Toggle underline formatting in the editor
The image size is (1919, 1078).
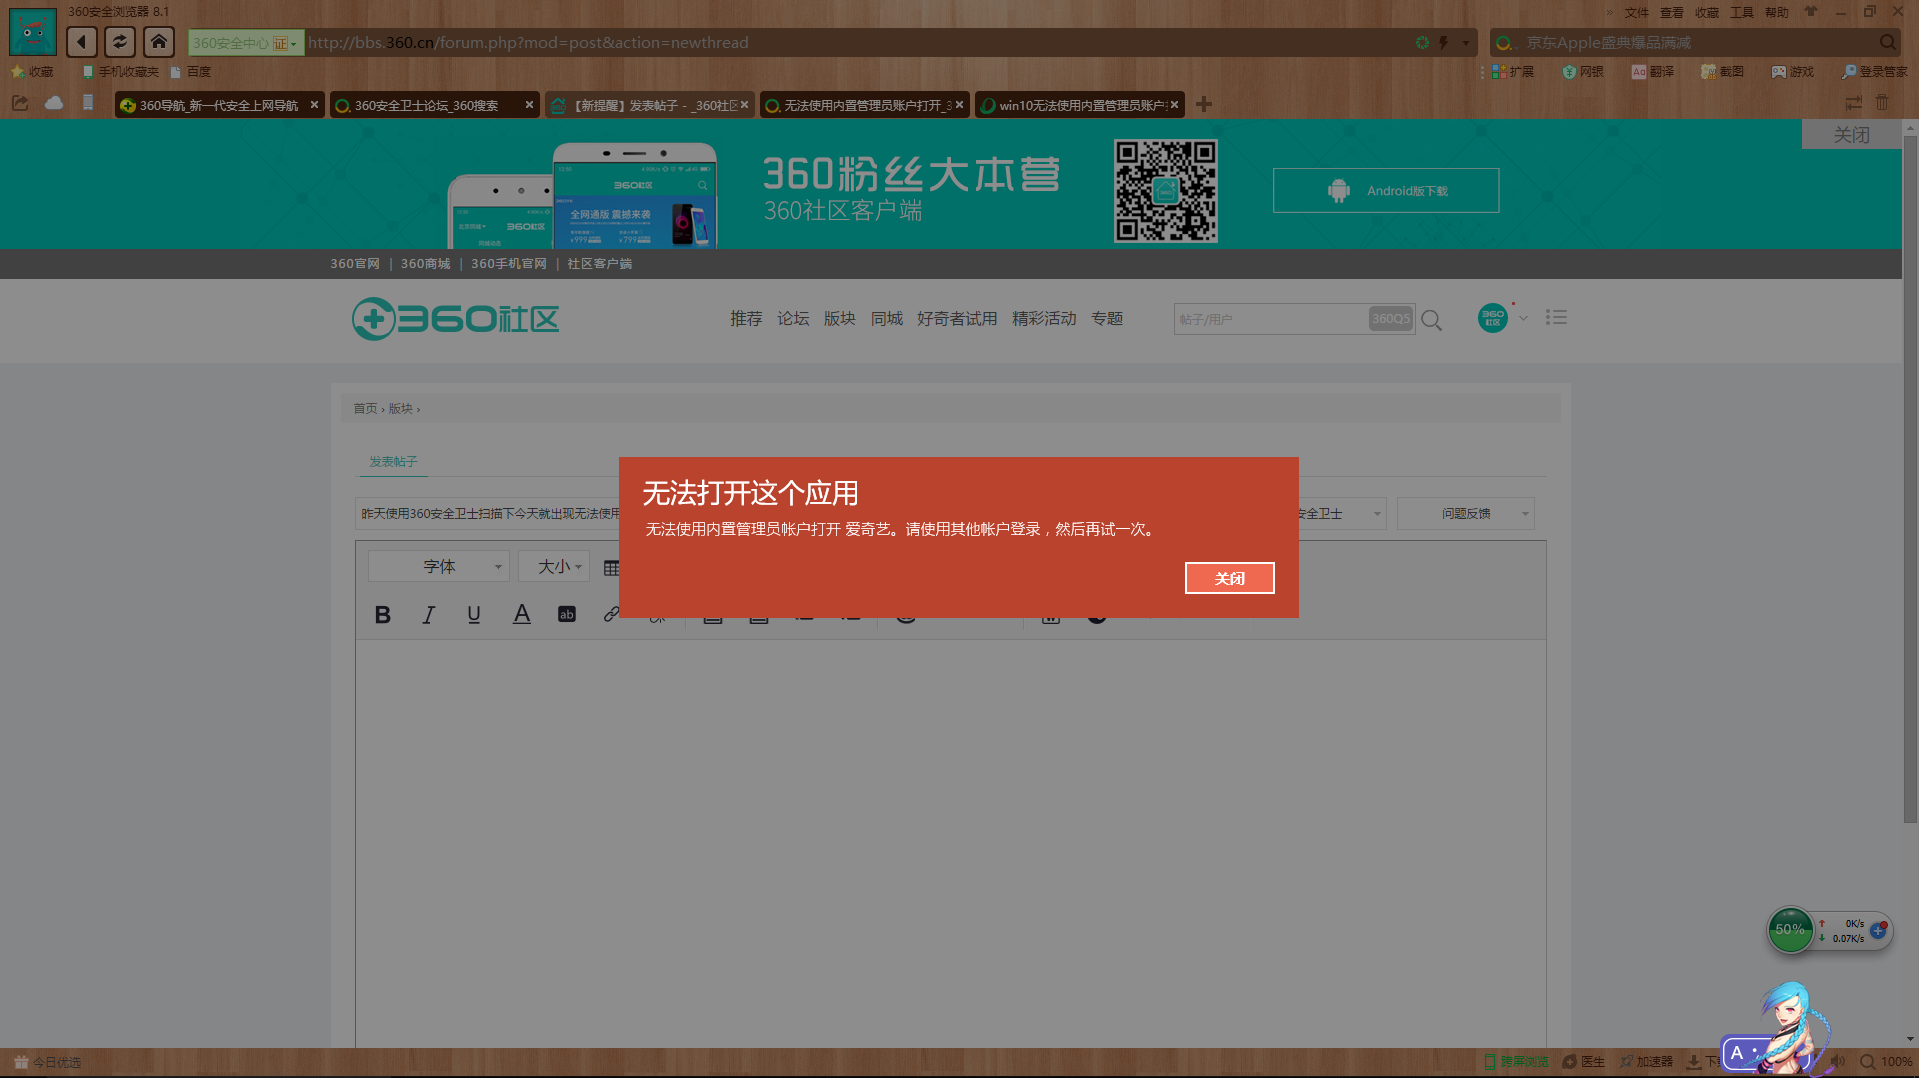coord(474,615)
